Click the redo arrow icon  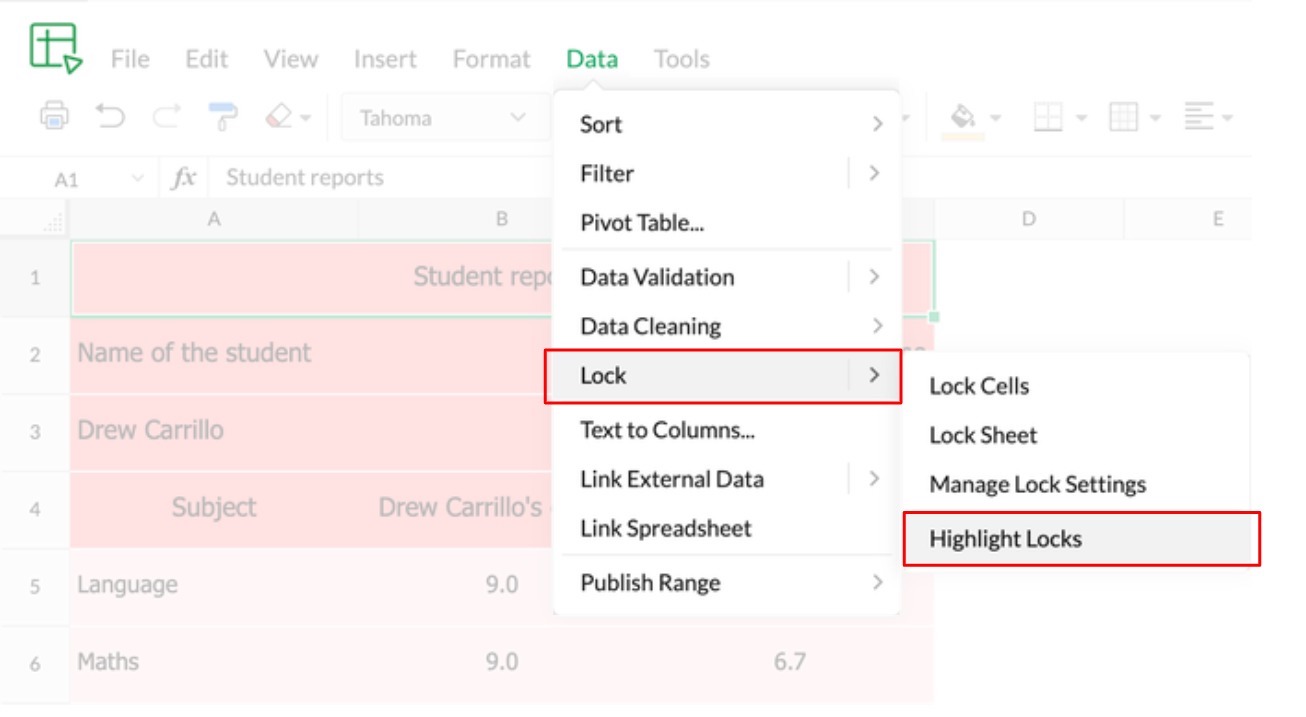(165, 116)
